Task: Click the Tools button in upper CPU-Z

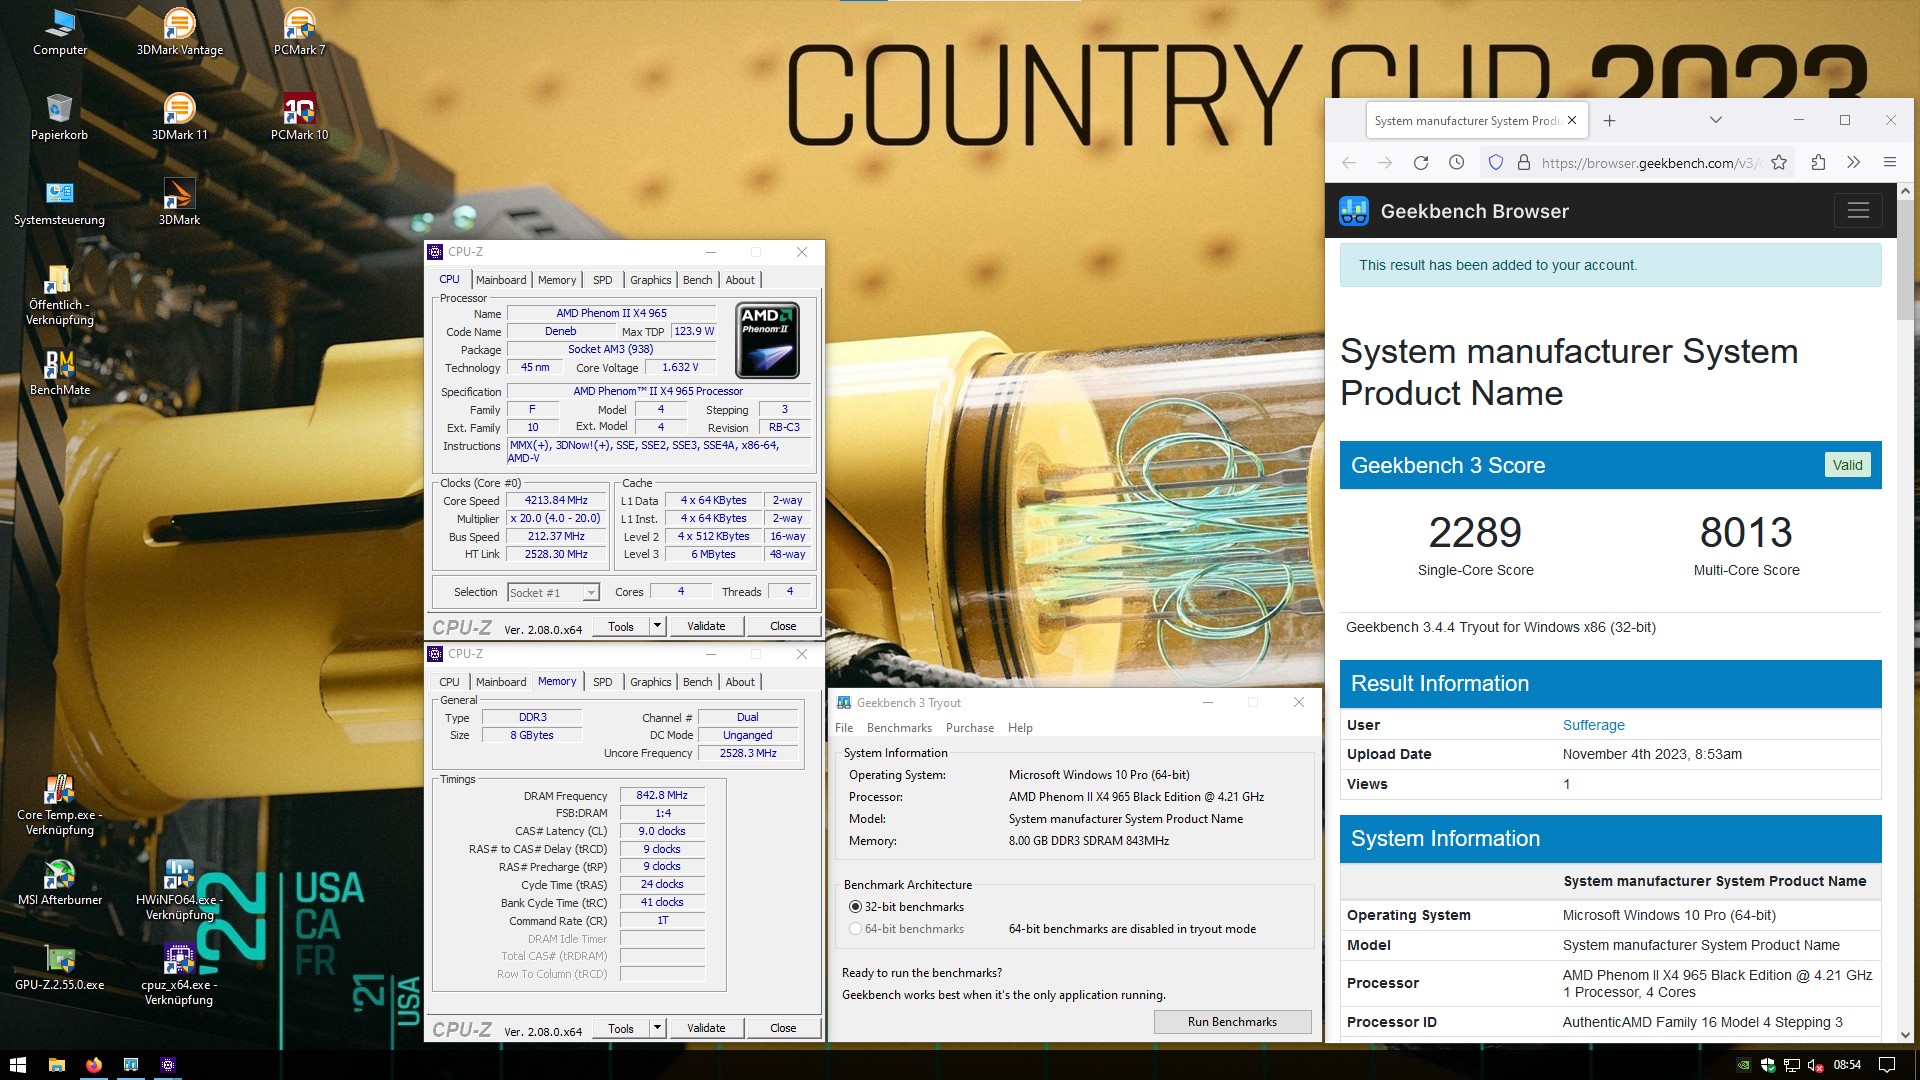Action: tap(621, 626)
